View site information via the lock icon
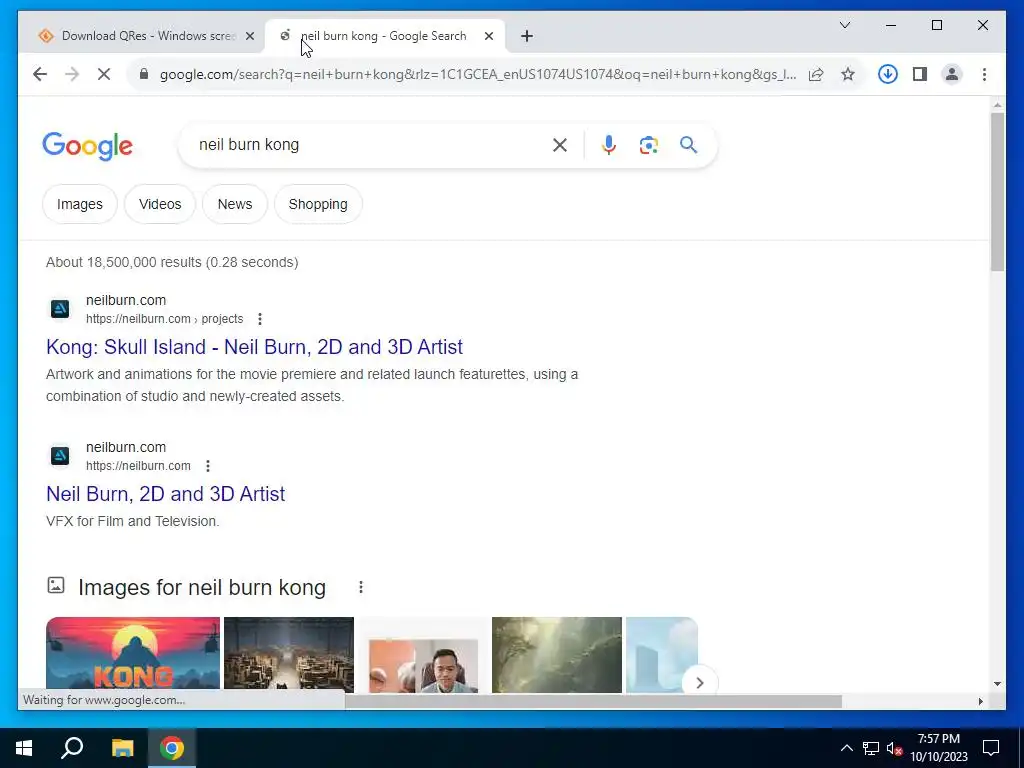This screenshot has width=1024, height=768. tap(144, 74)
